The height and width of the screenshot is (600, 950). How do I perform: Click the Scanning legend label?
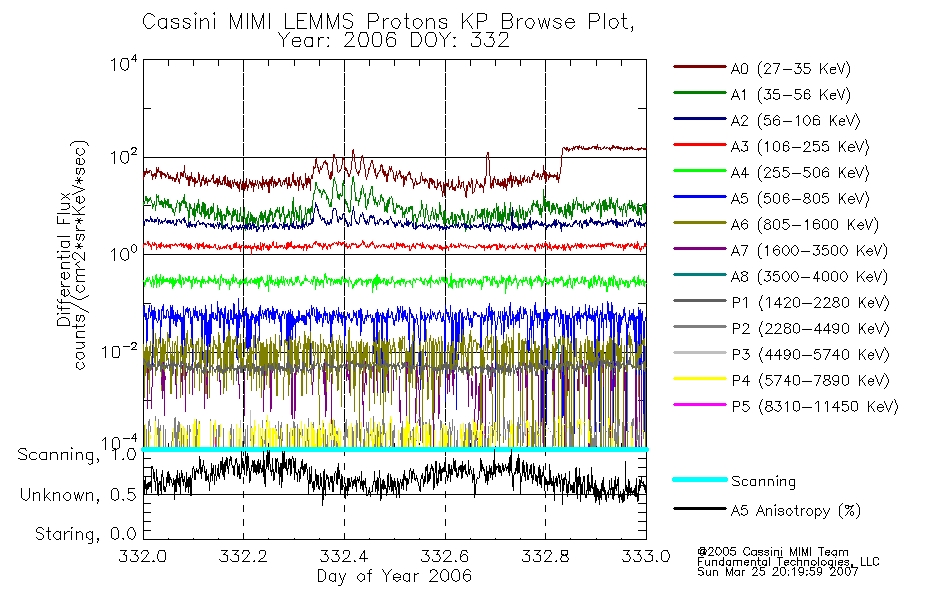[x=763, y=482]
